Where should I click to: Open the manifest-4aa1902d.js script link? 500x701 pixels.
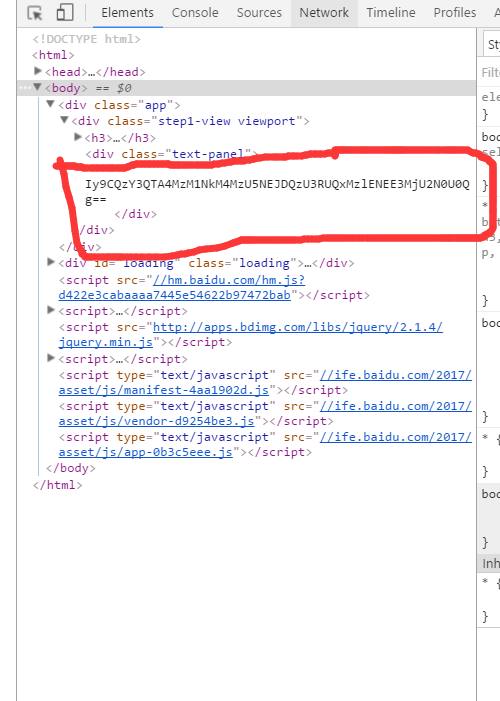[x=265, y=383]
